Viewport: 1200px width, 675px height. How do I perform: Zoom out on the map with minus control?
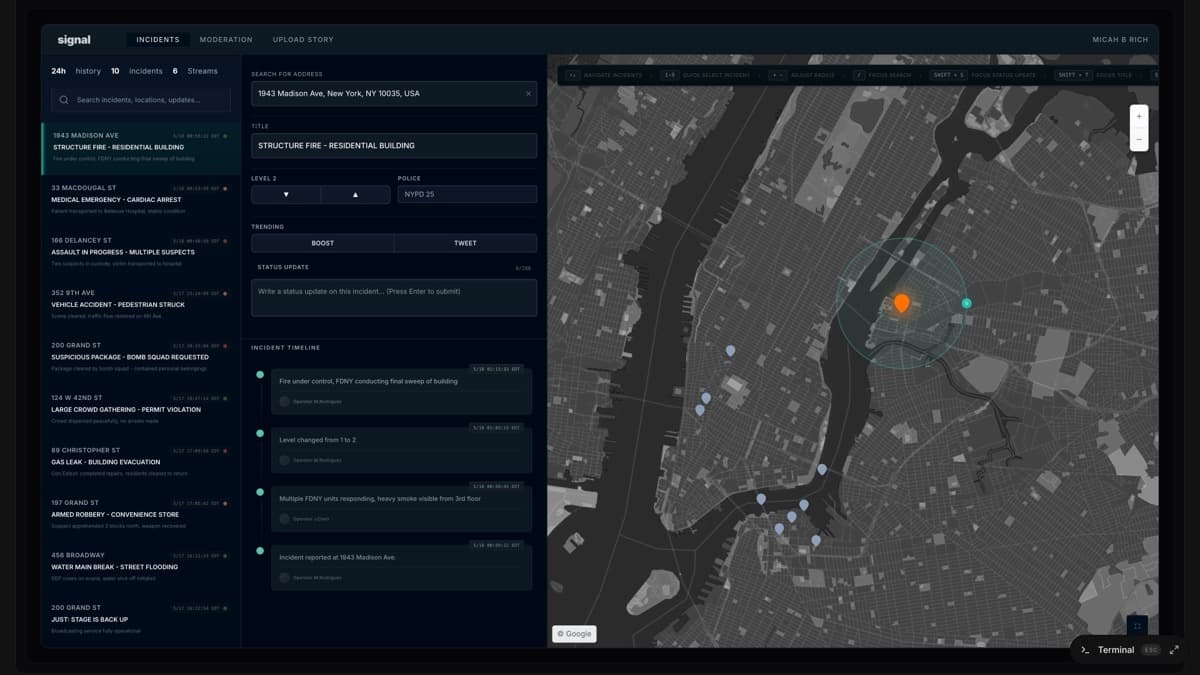(x=1138, y=139)
